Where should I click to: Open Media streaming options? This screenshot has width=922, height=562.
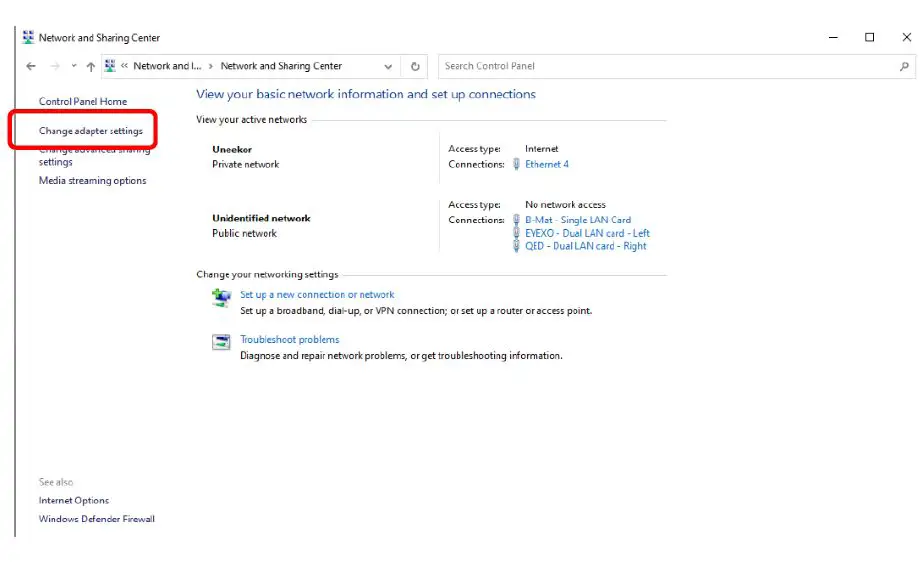pos(92,180)
